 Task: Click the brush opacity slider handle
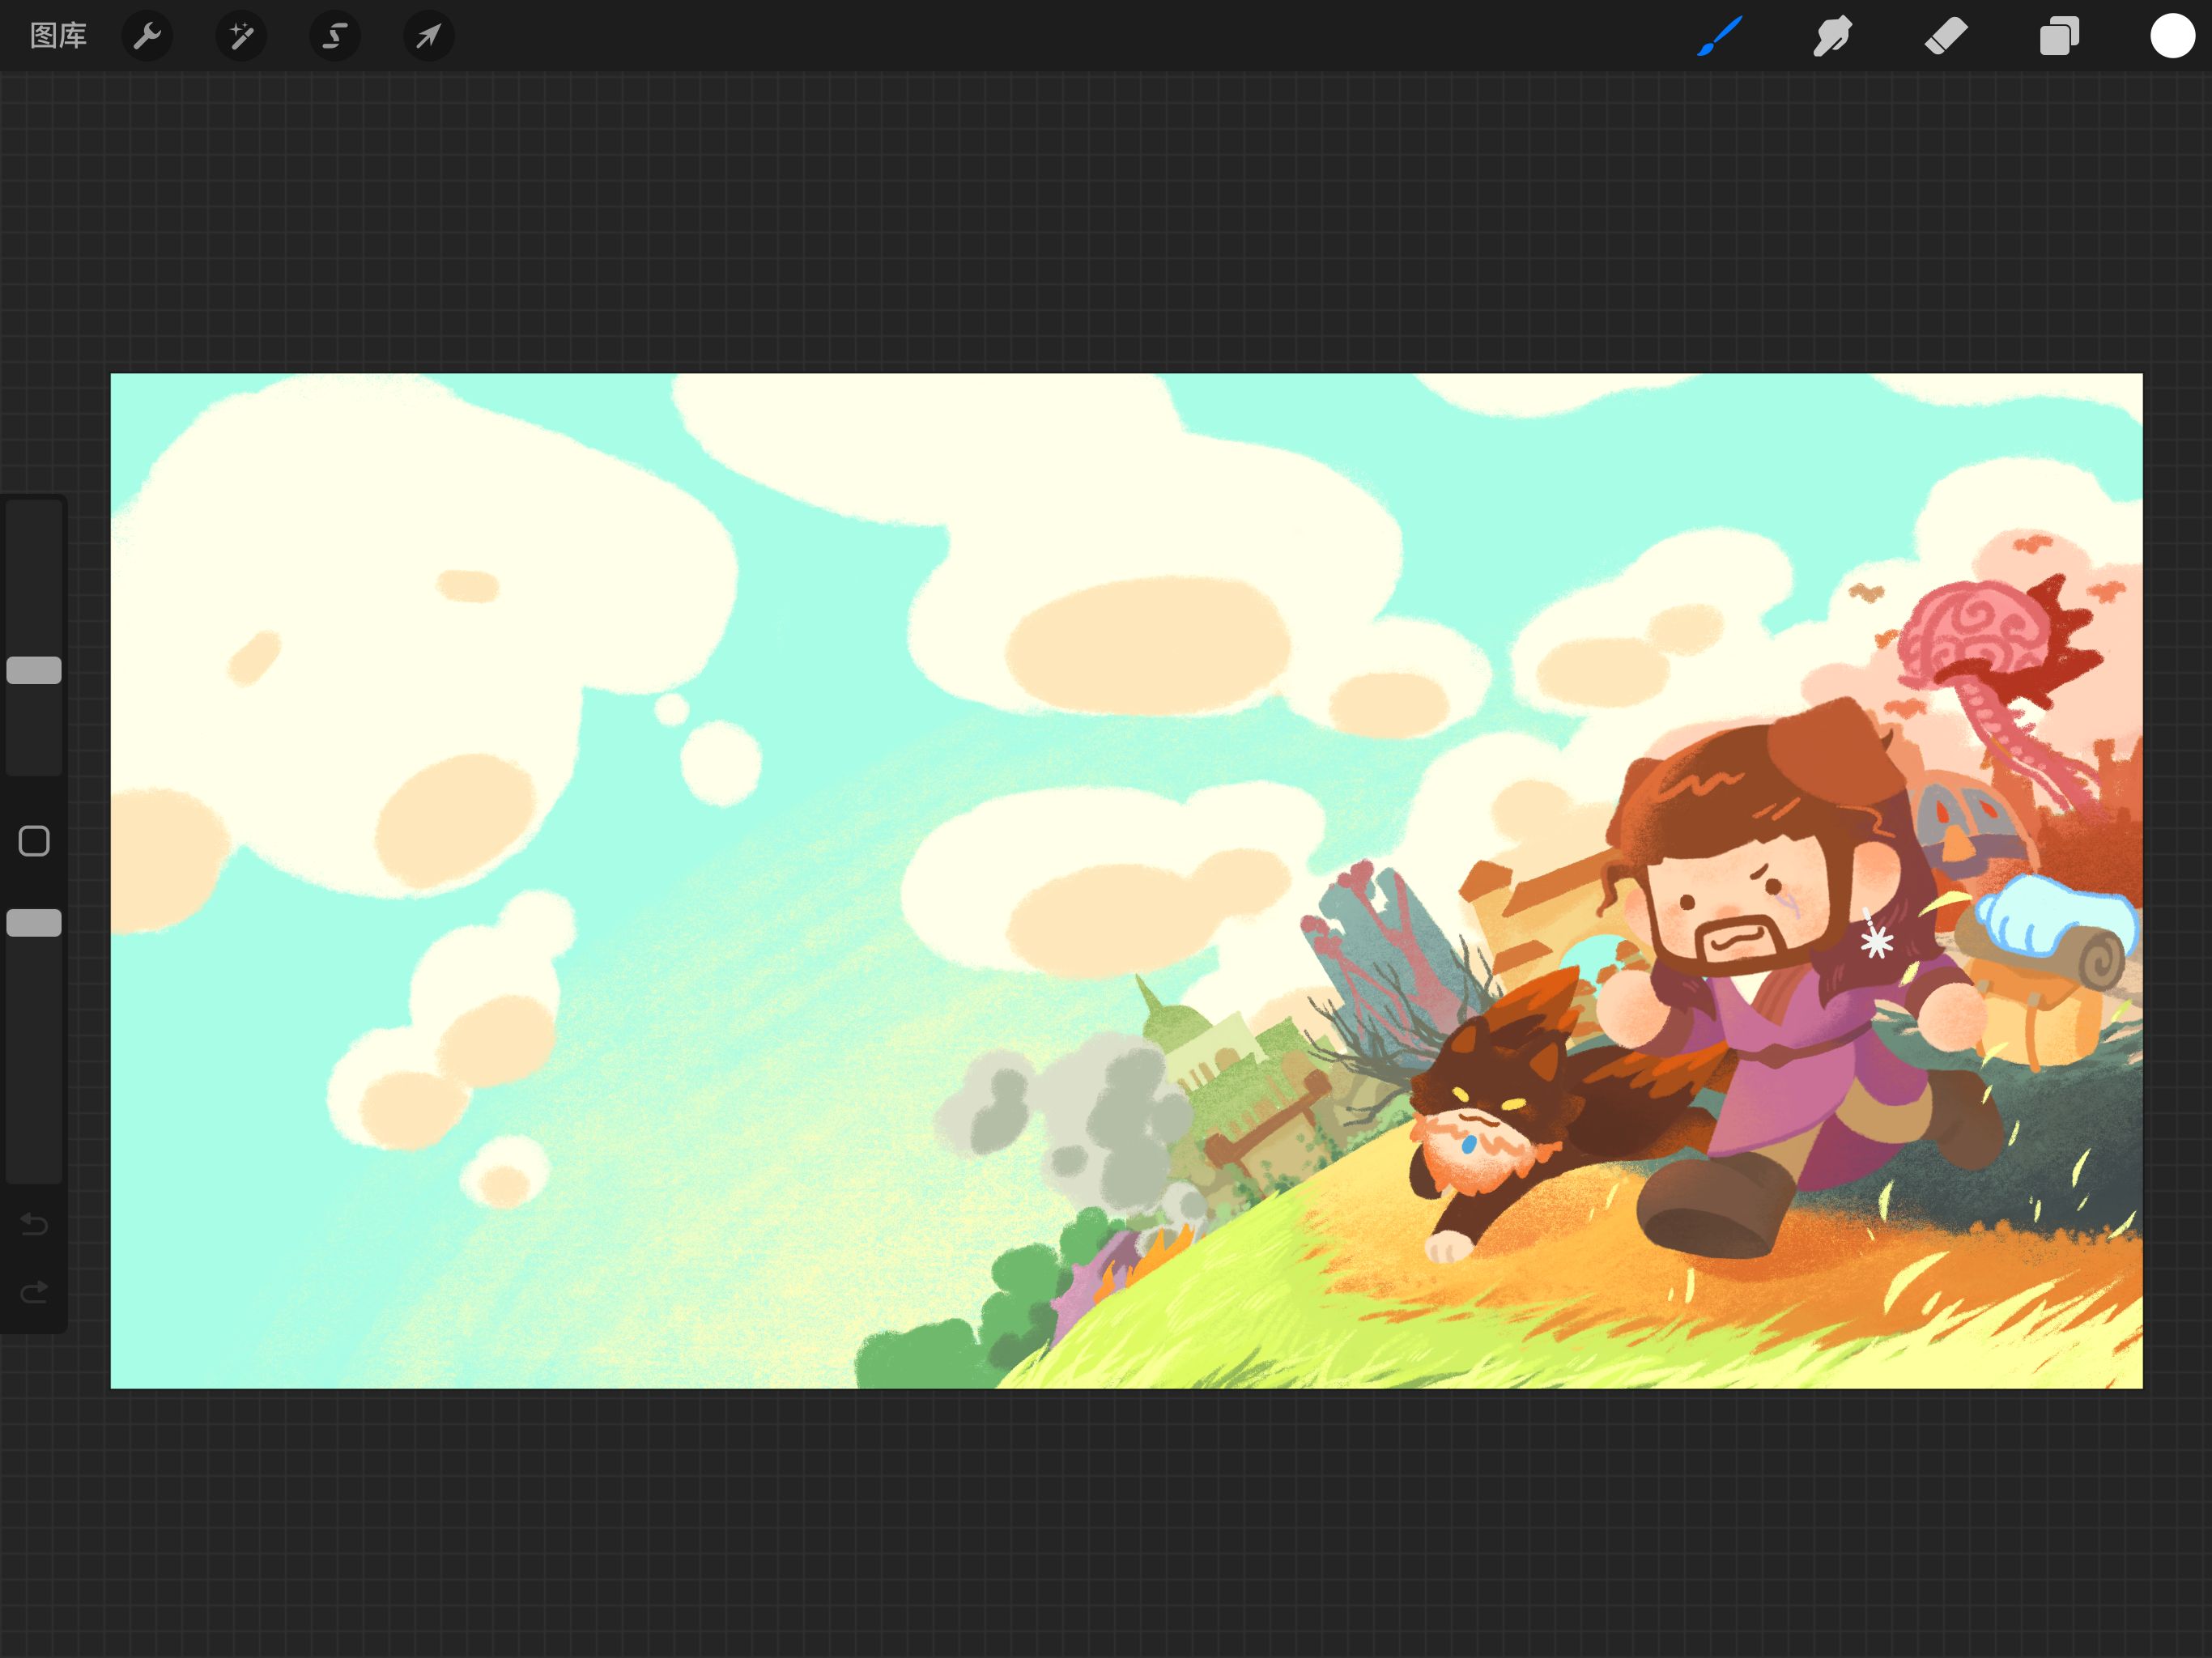click(34, 923)
